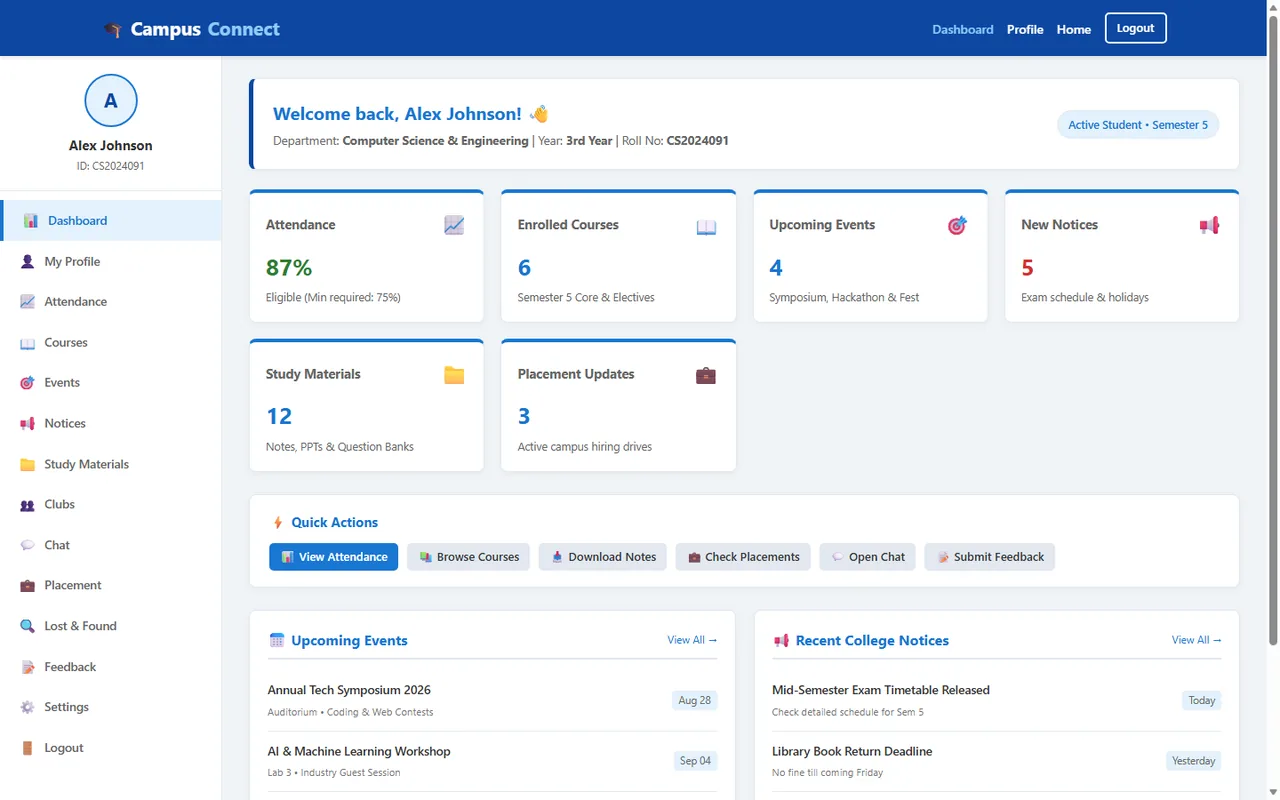Screen dimensions: 1280x800
Task: Open Dashboard in the sidebar
Action: click(x=111, y=220)
